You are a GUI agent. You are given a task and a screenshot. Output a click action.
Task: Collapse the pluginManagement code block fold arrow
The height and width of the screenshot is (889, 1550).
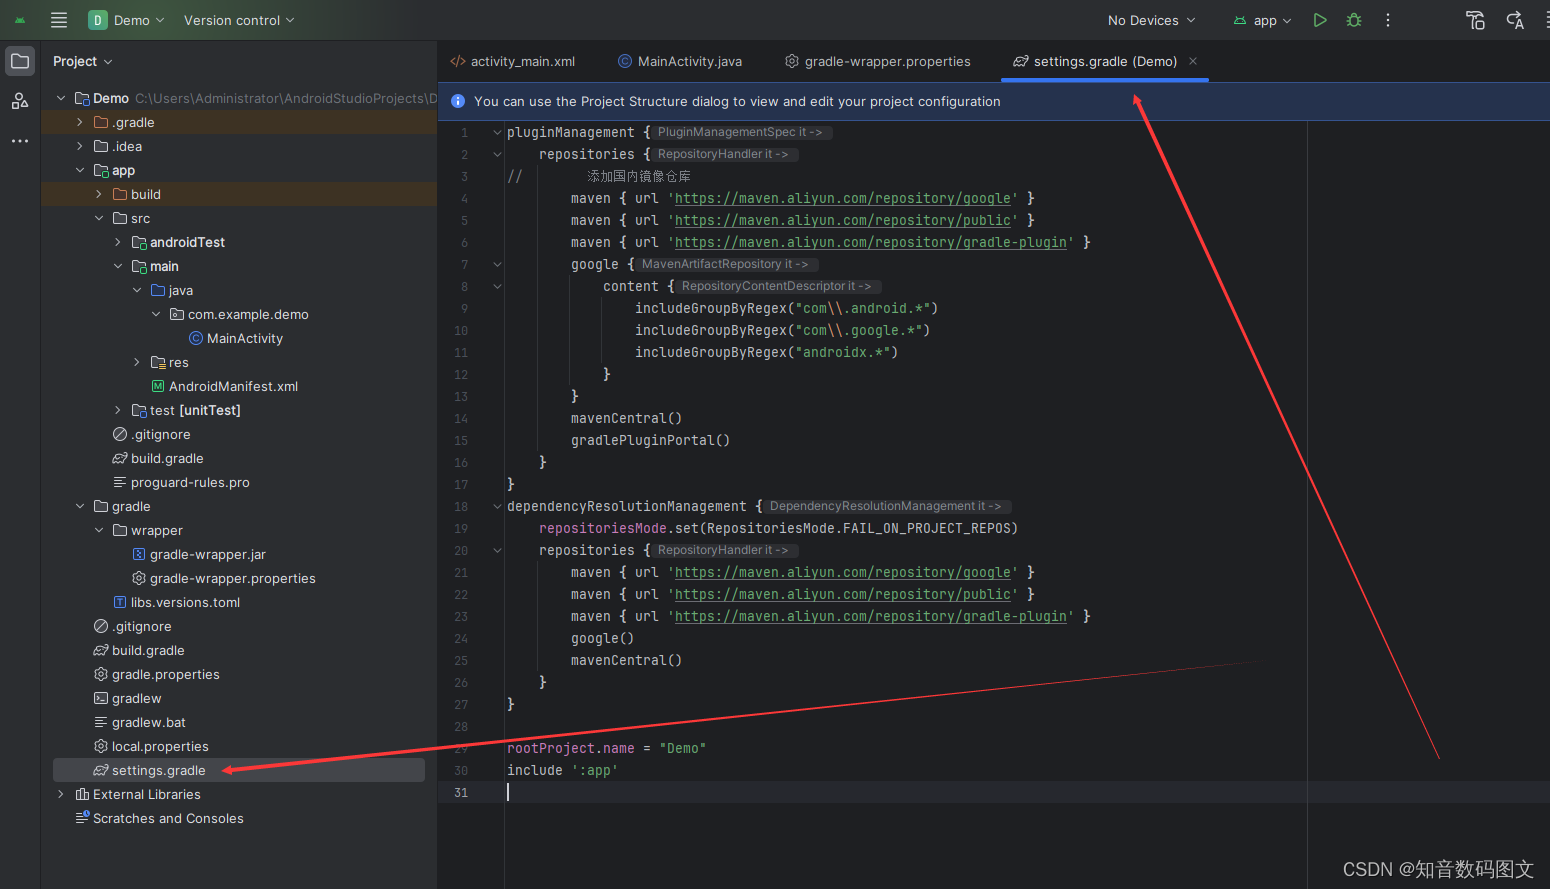pos(497,131)
